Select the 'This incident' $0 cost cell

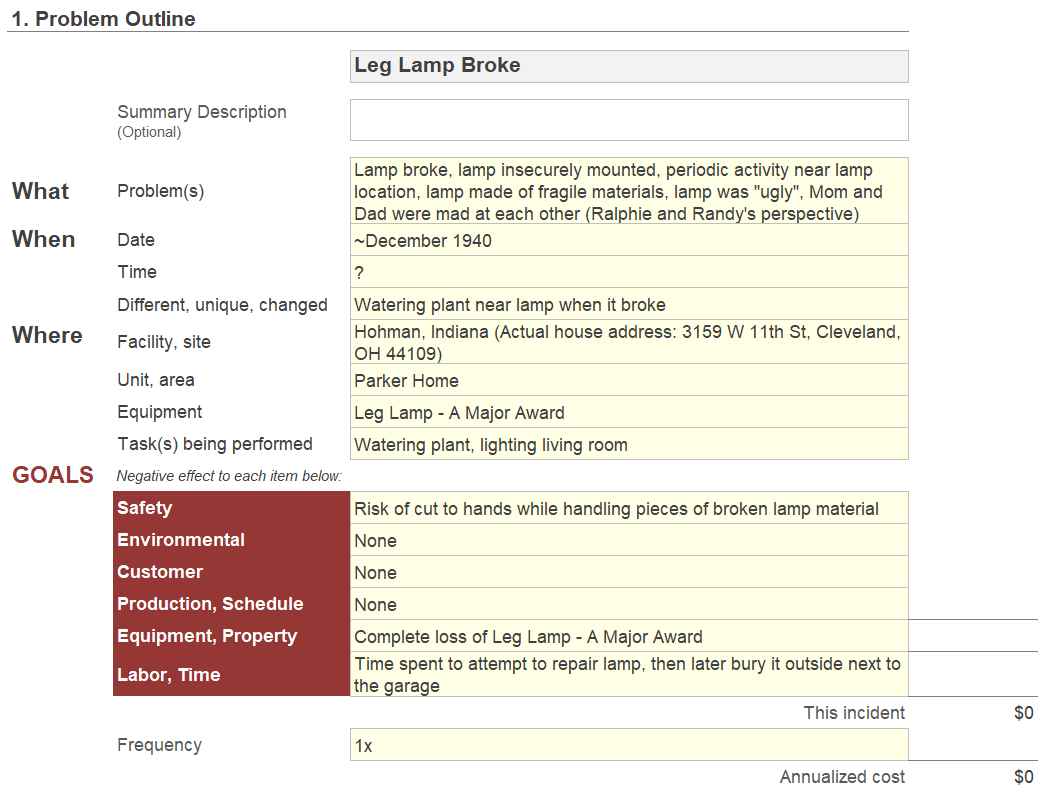point(1023,713)
